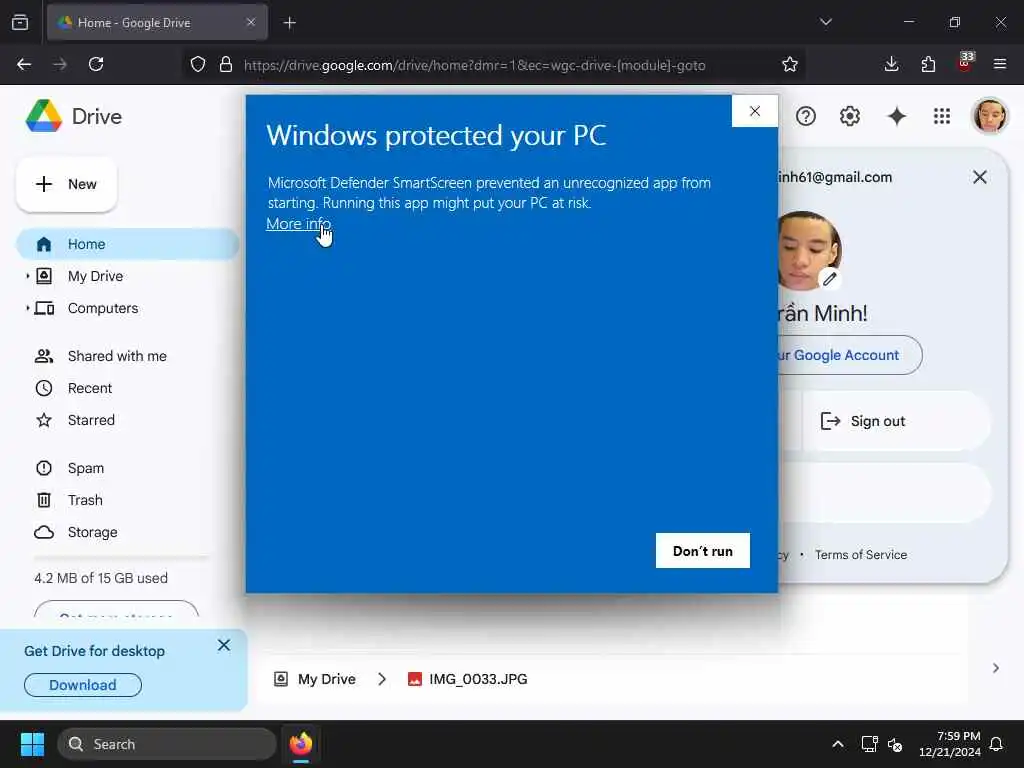1024x768 pixels.
Task: Open the Spam folder
Action: (86, 468)
